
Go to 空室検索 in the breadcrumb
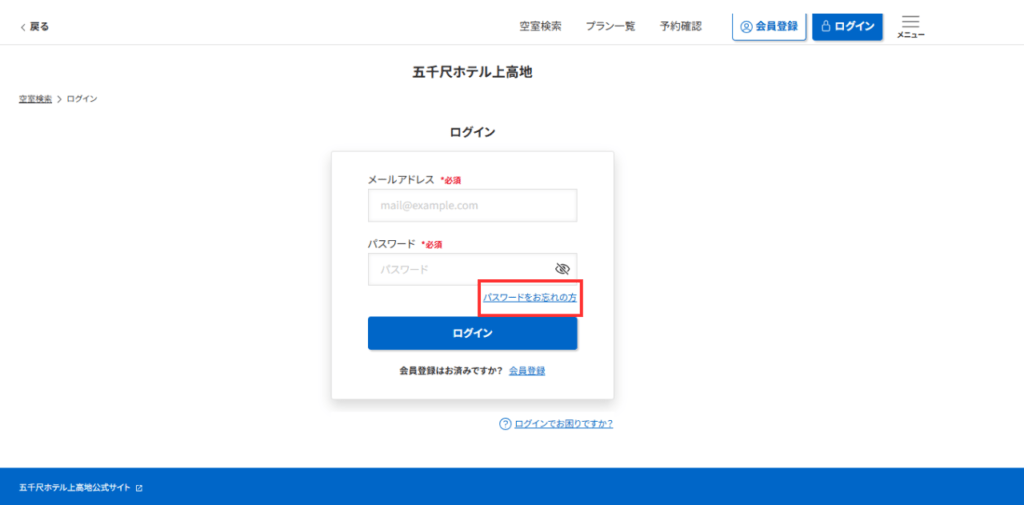click(35, 99)
